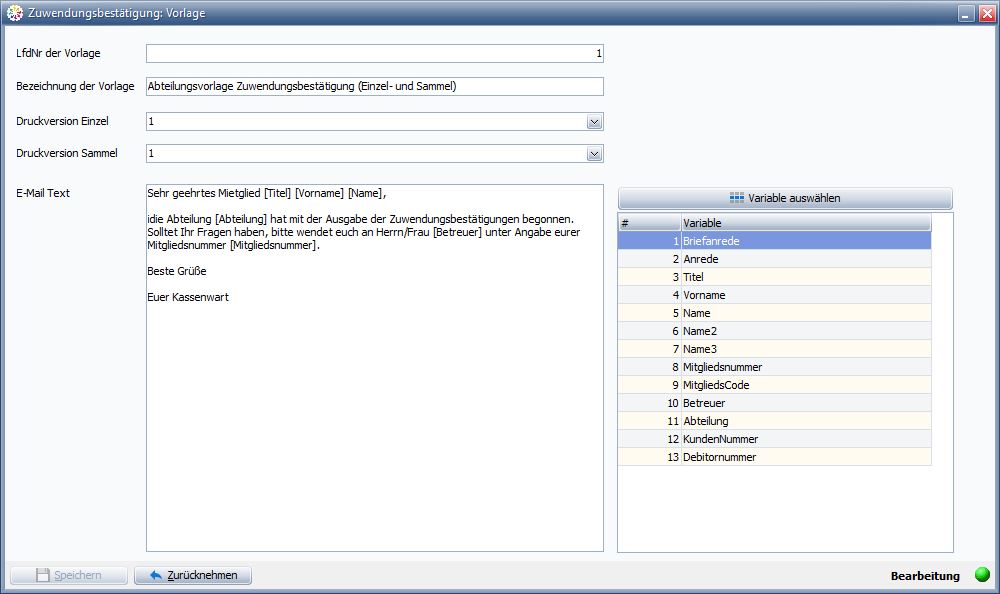Select the KundenNummer variable row
Viewport: 1000px width, 594px height.
pyautogui.click(x=774, y=439)
